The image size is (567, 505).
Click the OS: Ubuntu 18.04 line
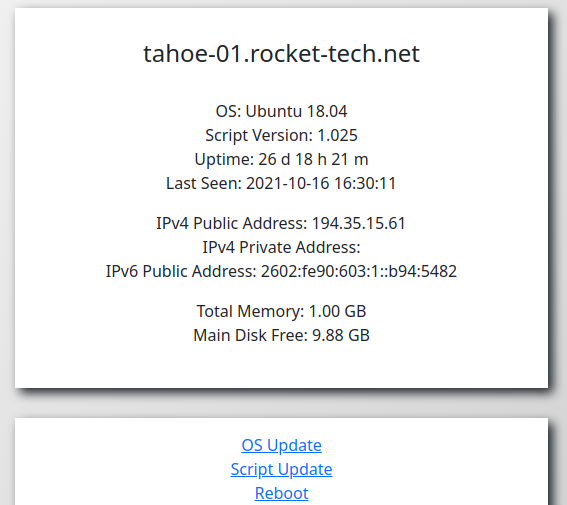point(281,111)
